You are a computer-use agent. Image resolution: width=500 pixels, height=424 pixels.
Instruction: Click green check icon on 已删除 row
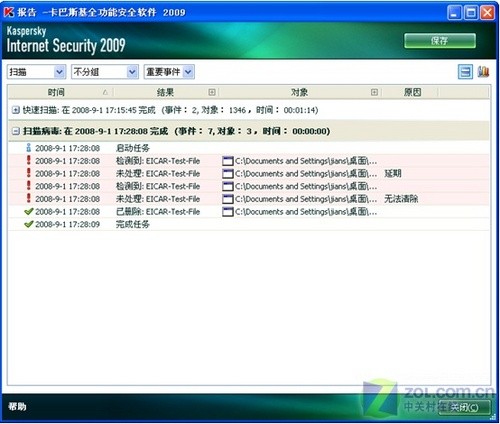(29, 211)
